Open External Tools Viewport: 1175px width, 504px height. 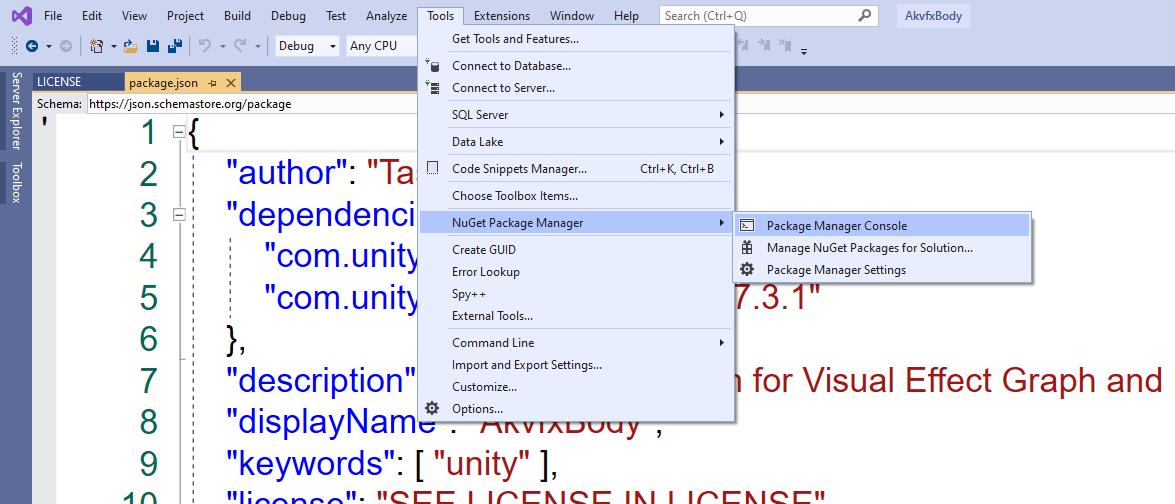[x=576, y=315]
